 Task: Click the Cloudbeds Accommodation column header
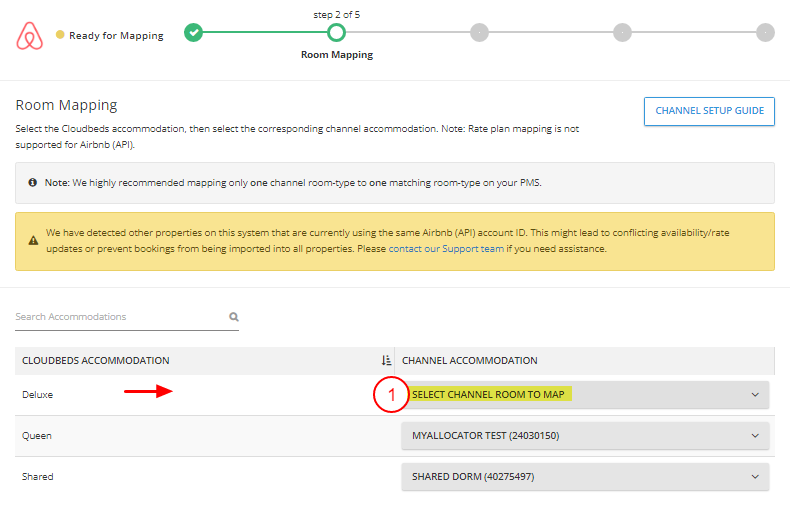(96, 361)
